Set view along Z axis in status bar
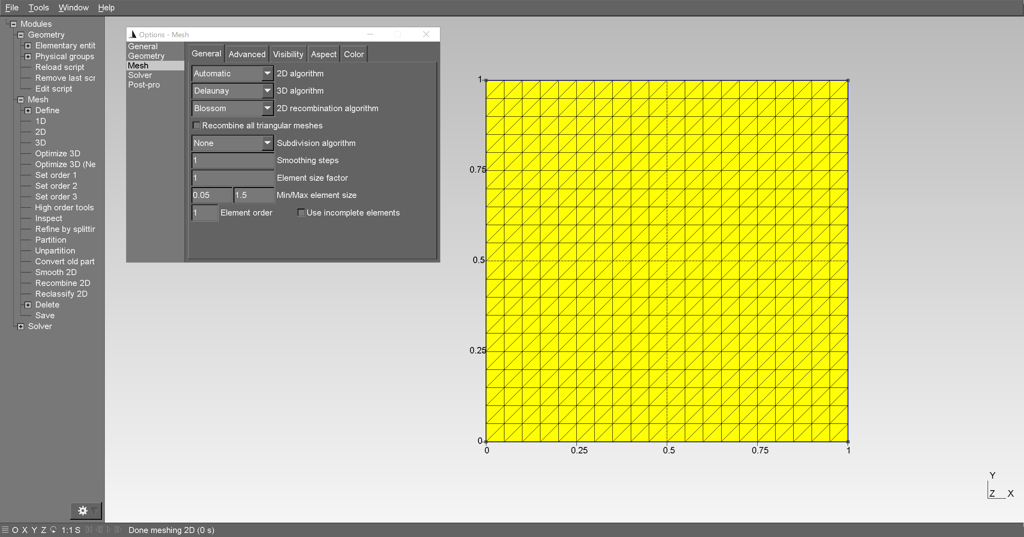 pos(42,530)
